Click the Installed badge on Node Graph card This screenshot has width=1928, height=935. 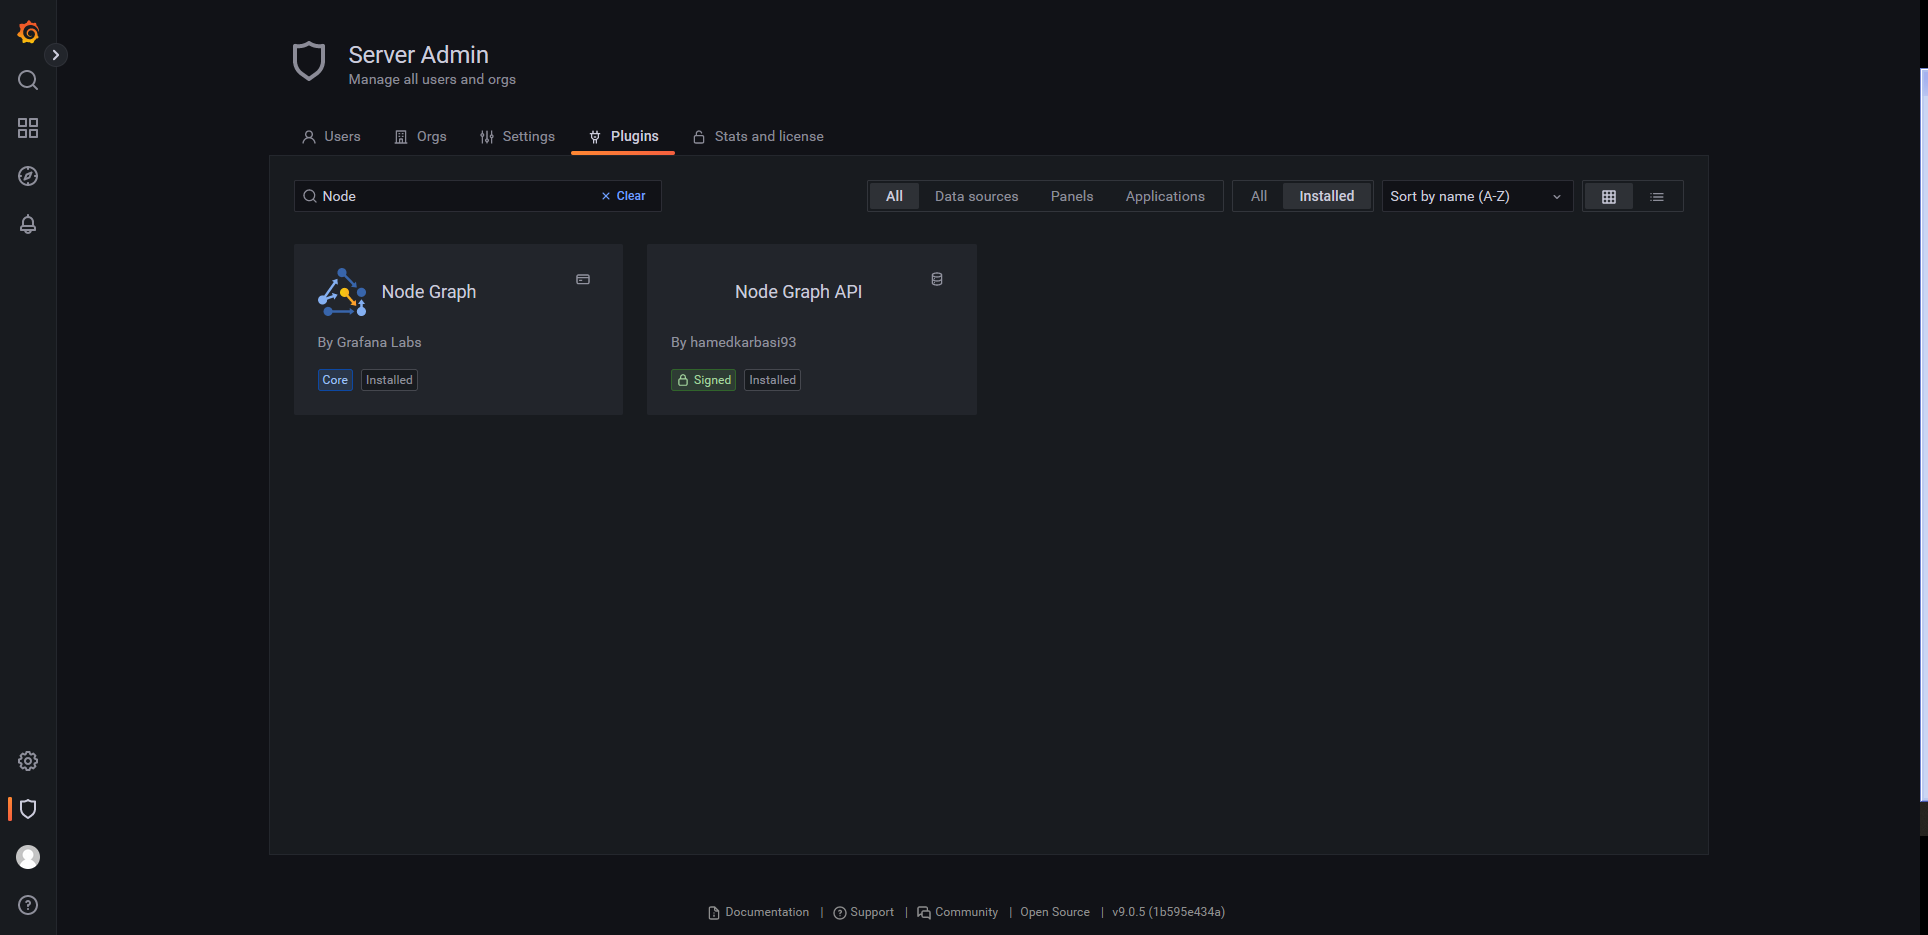coord(389,380)
